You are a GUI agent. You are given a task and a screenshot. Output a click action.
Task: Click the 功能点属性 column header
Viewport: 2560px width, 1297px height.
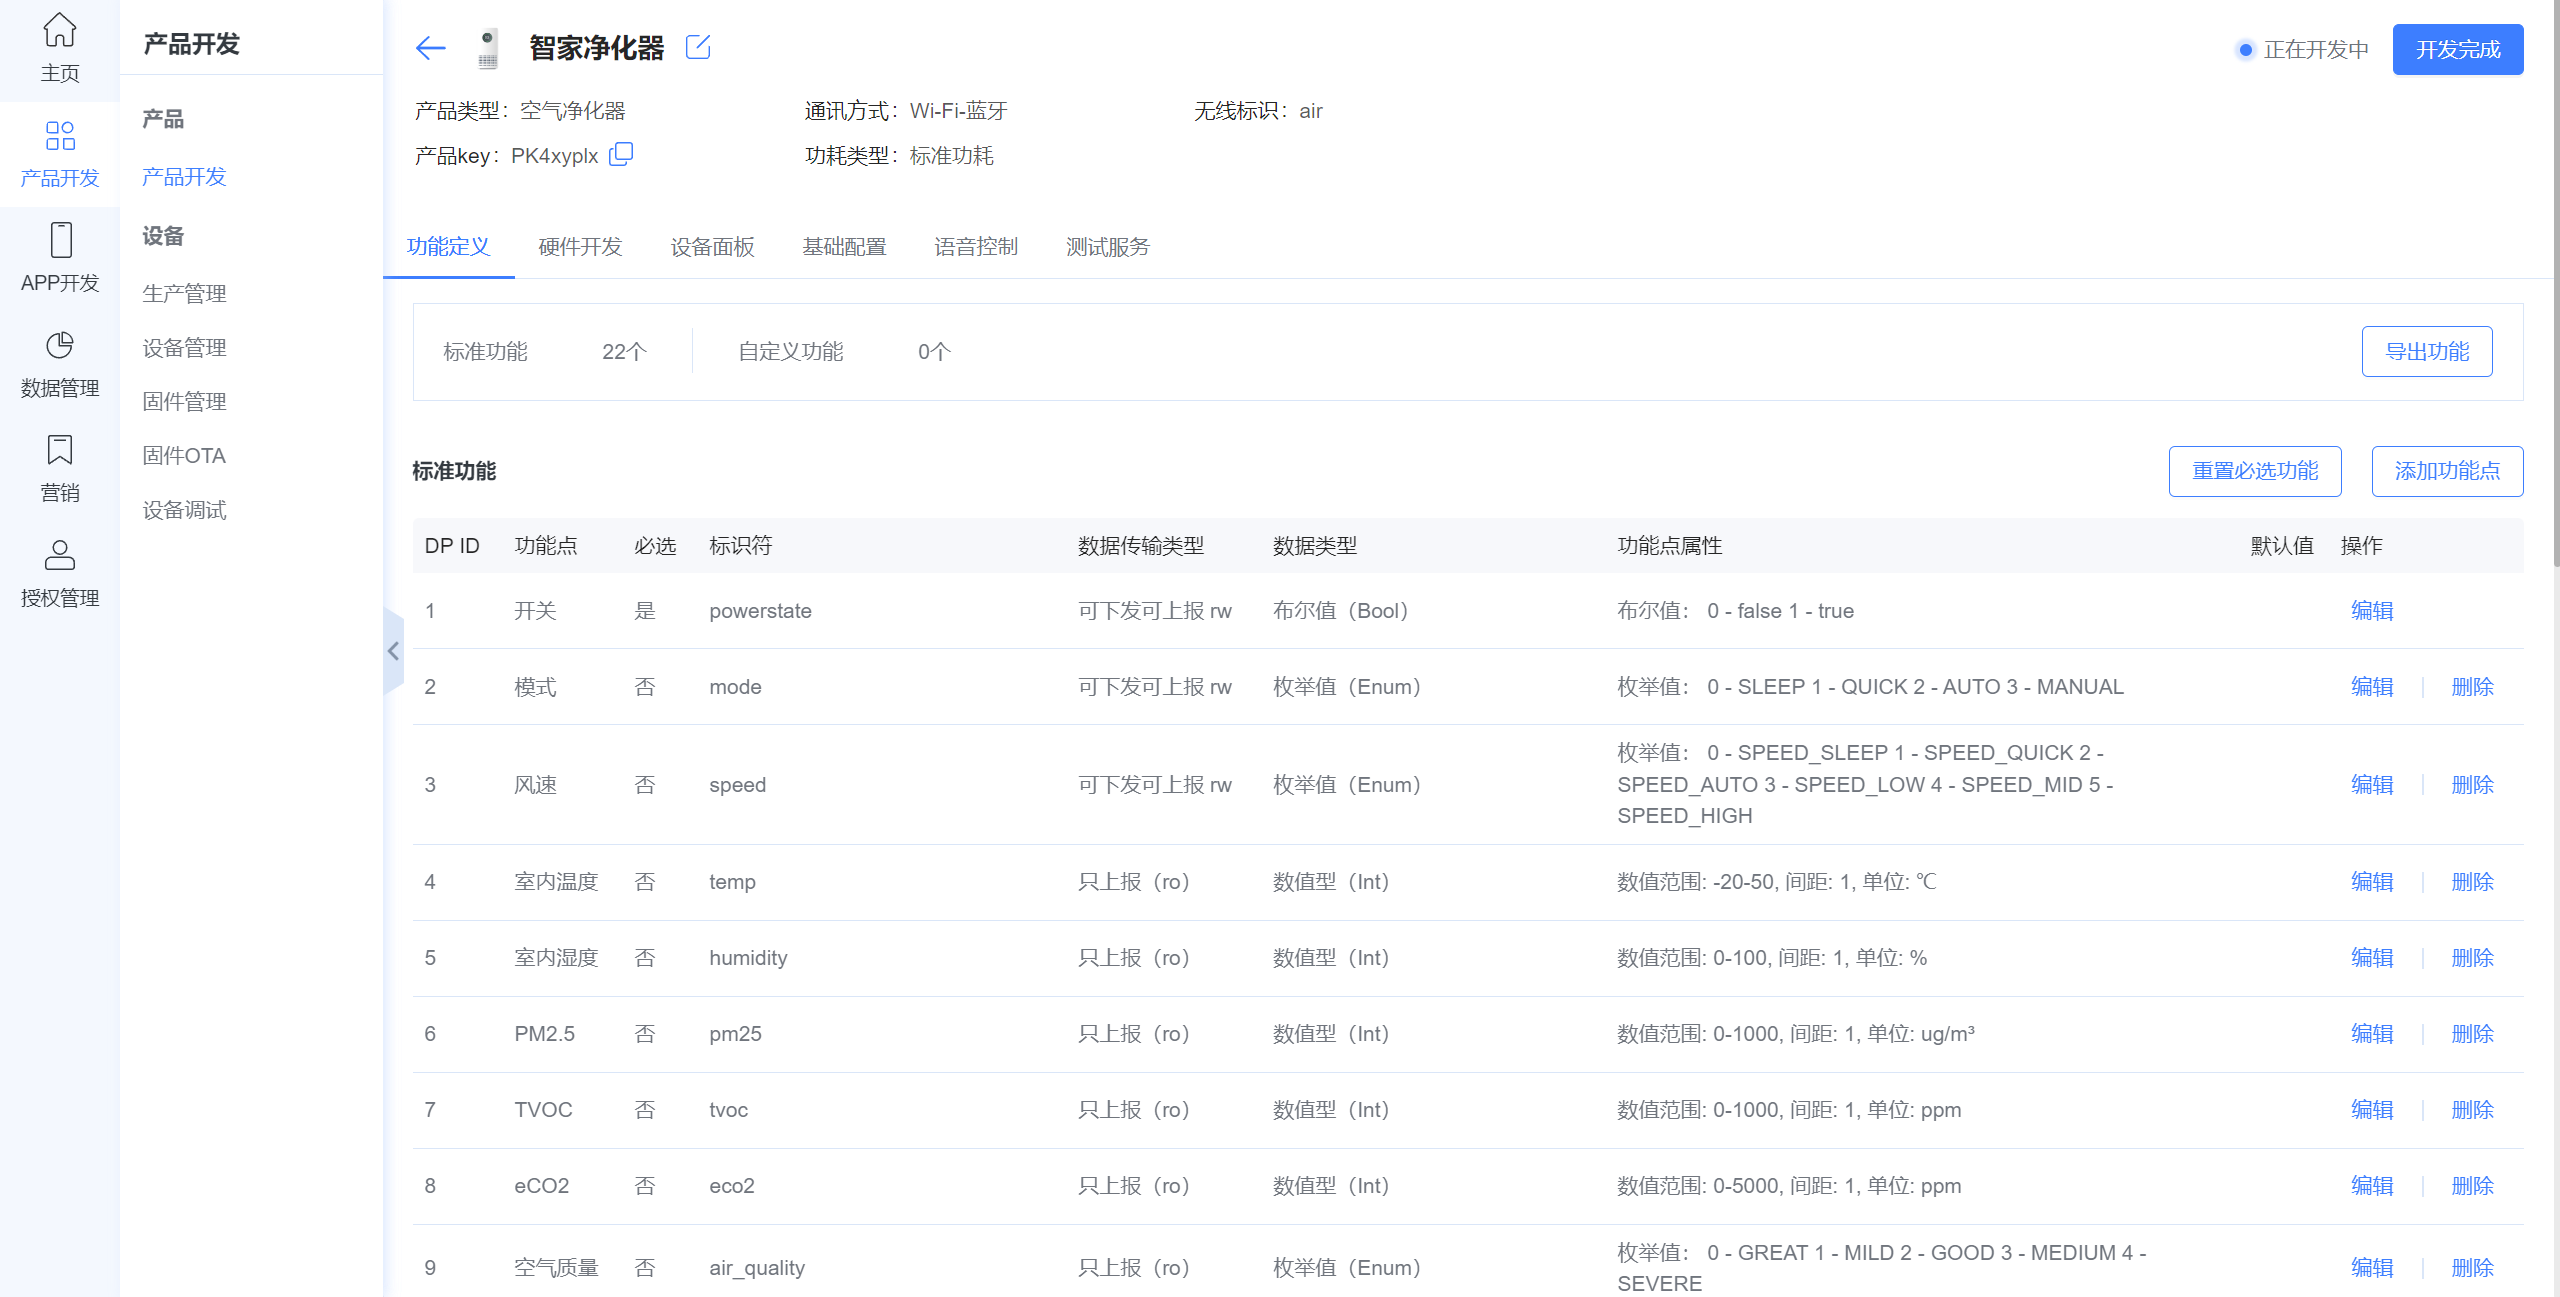(x=1670, y=546)
